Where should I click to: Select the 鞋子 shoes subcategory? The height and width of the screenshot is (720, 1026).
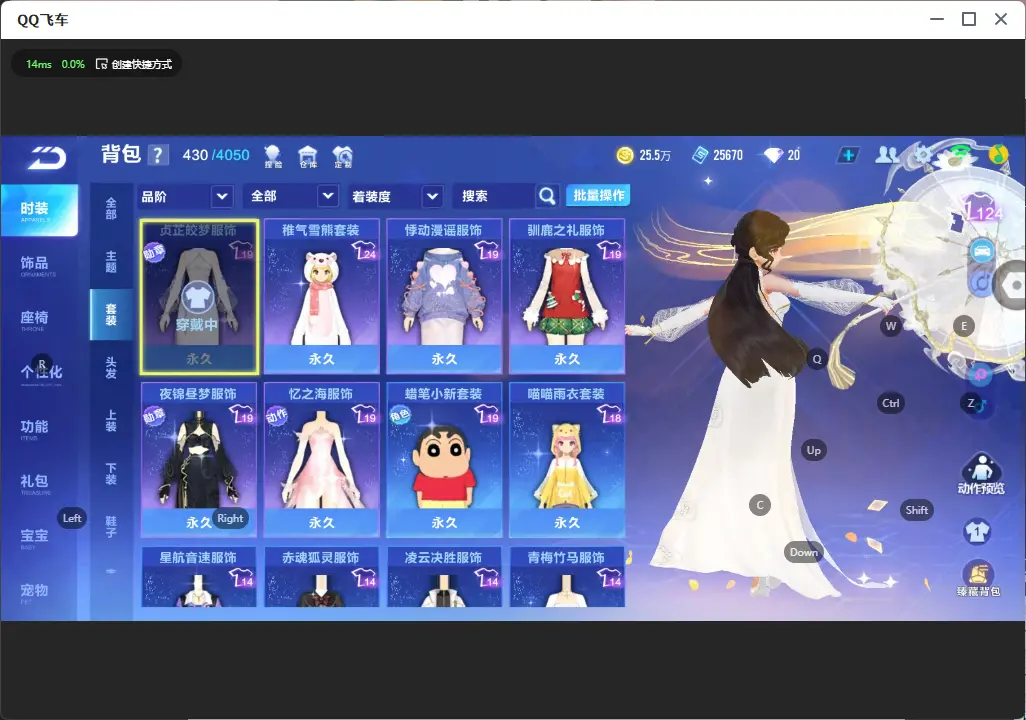111,527
